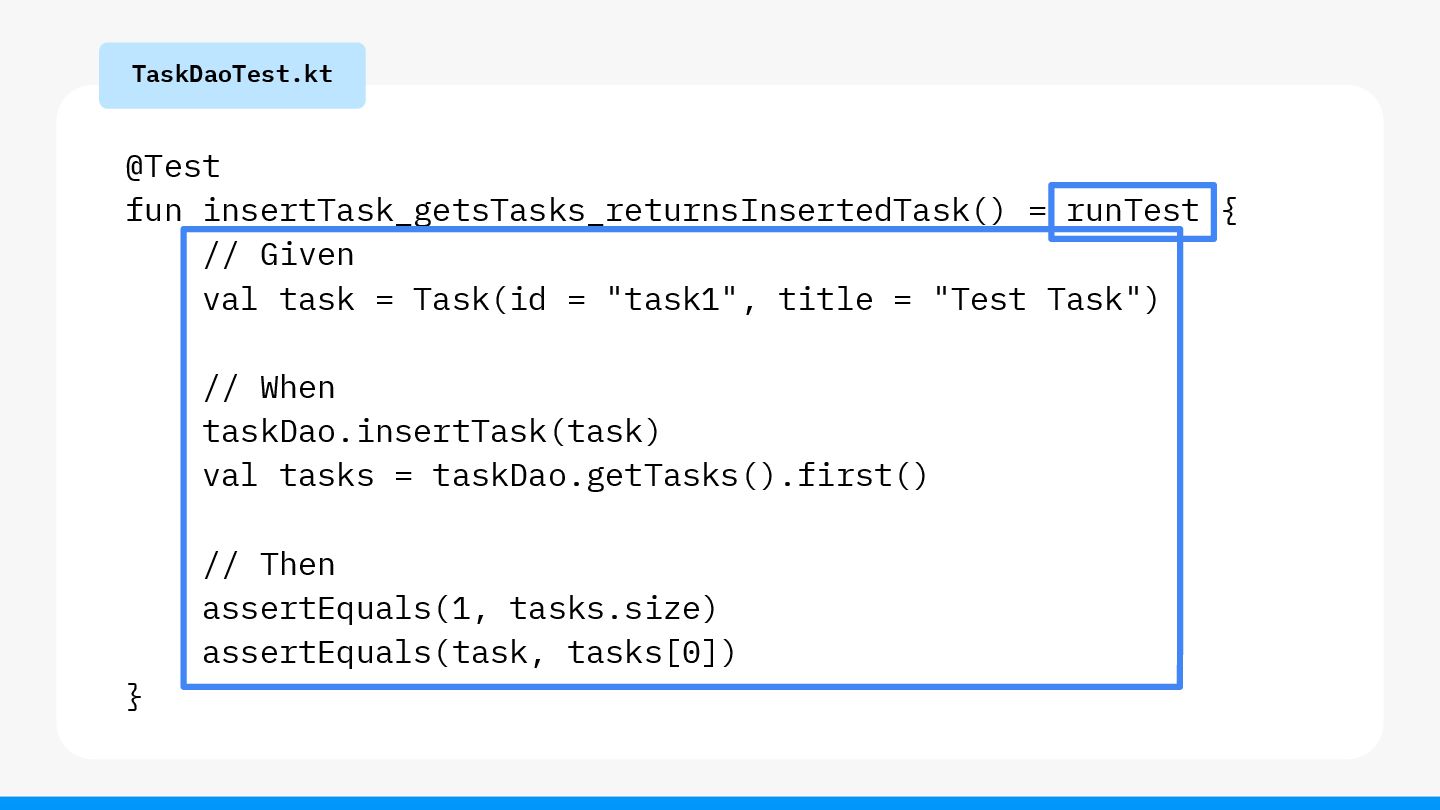Click the // Given comment
1440x810 pixels.
tap(279, 255)
